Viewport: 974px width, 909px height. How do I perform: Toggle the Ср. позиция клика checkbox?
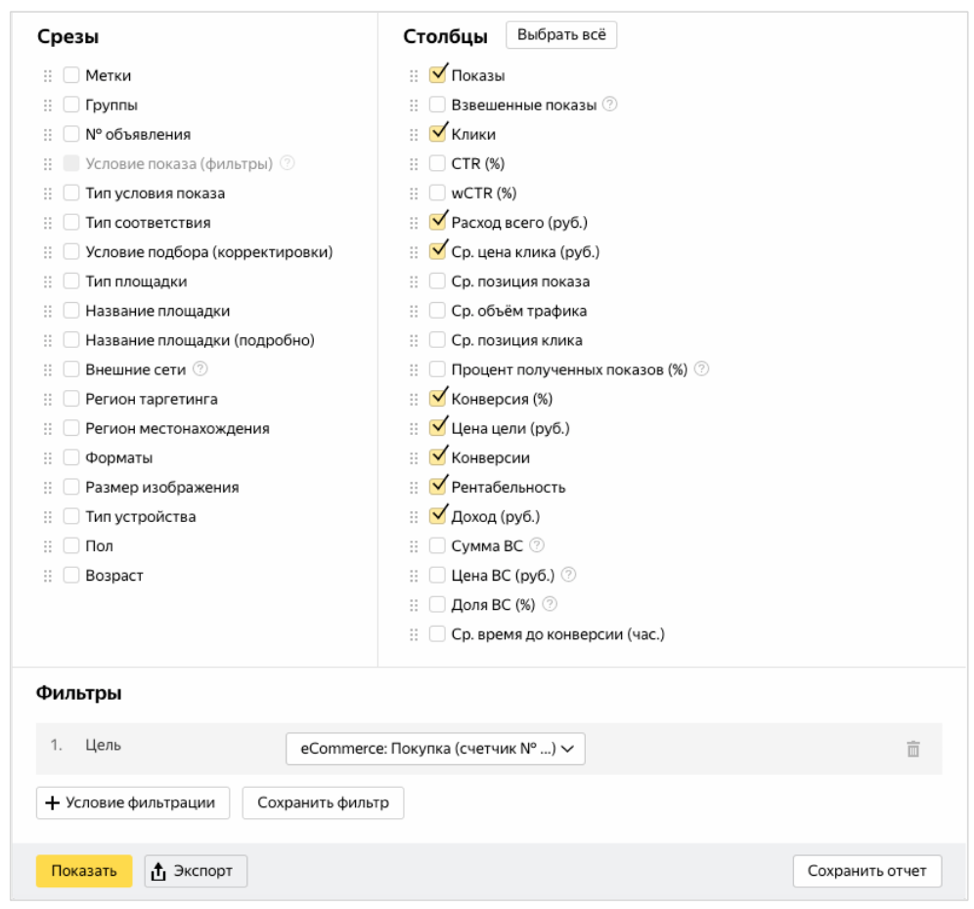tap(437, 340)
